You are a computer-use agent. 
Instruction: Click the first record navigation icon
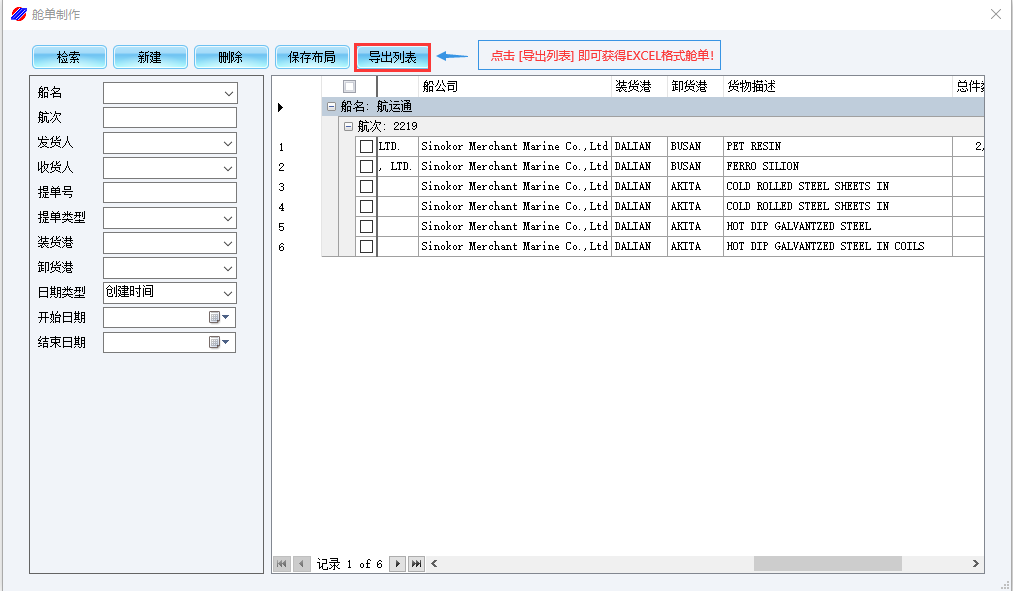[281, 564]
